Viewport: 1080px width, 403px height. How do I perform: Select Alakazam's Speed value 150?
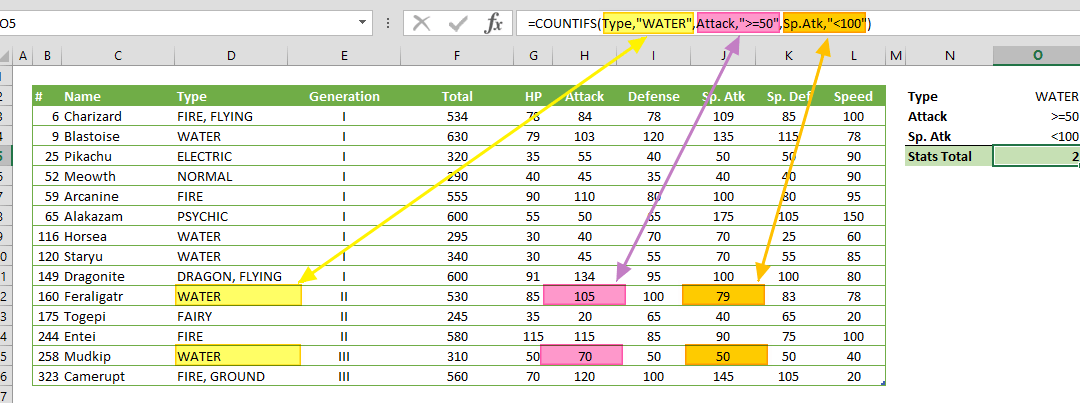click(853, 216)
